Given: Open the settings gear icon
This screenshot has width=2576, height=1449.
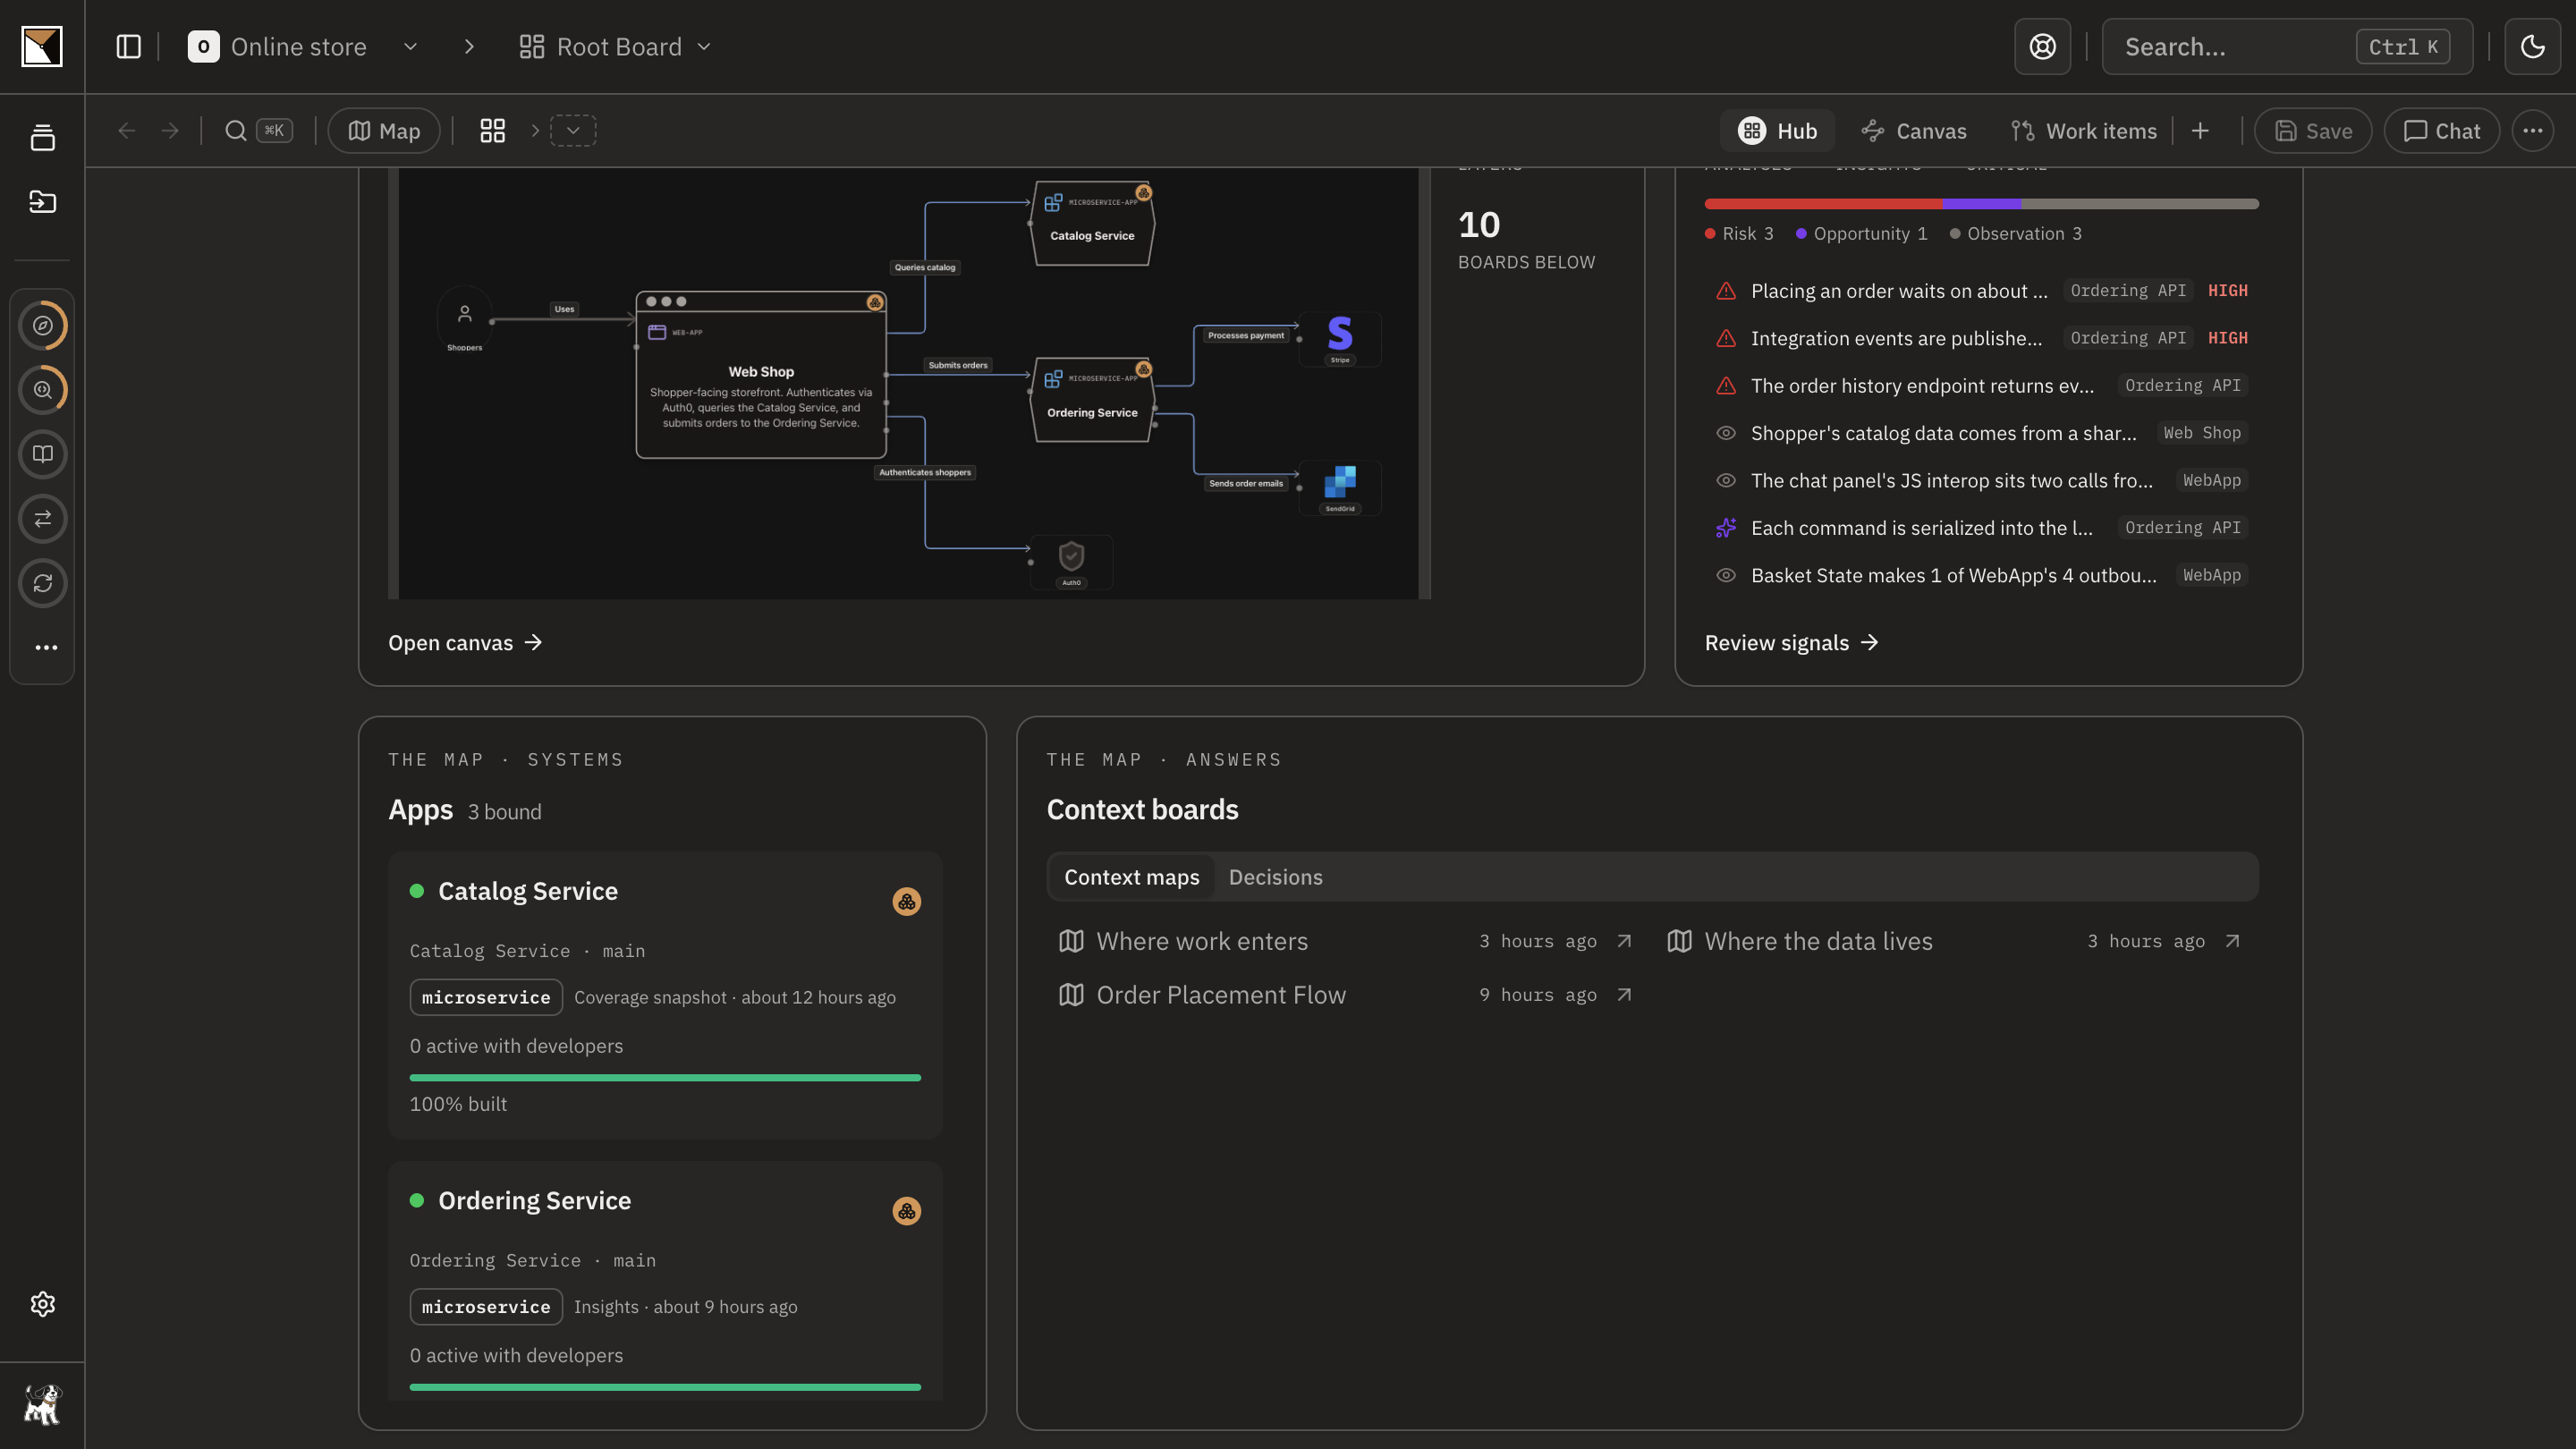Looking at the screenshot, I should coord(42,1304).
